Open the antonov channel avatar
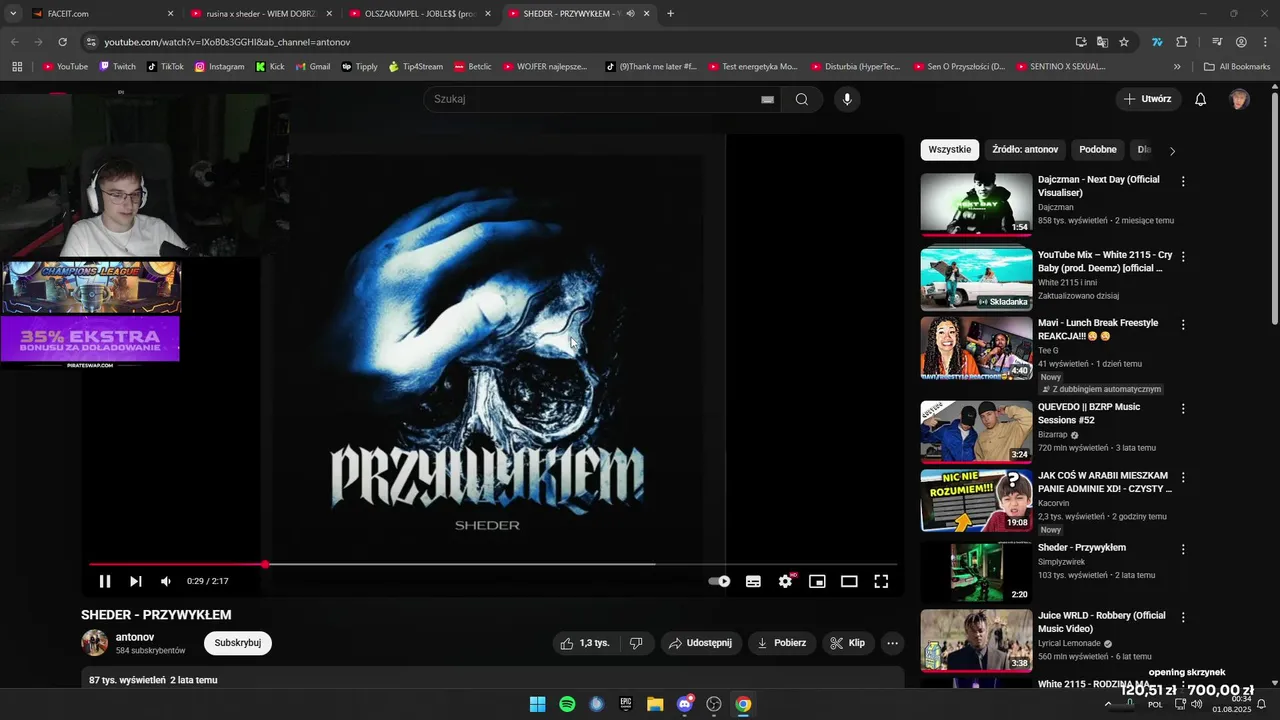The width and height of the screenshot is (1280, 720). click(x=94, y=643)
